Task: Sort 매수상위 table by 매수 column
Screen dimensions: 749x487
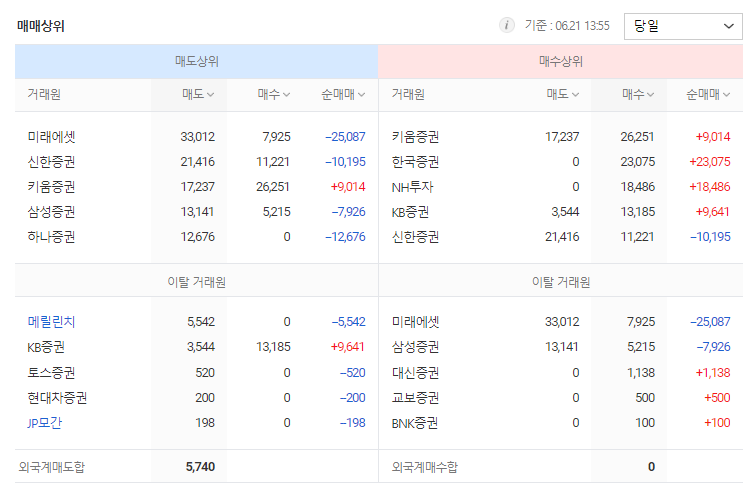Action: point(638,95)
